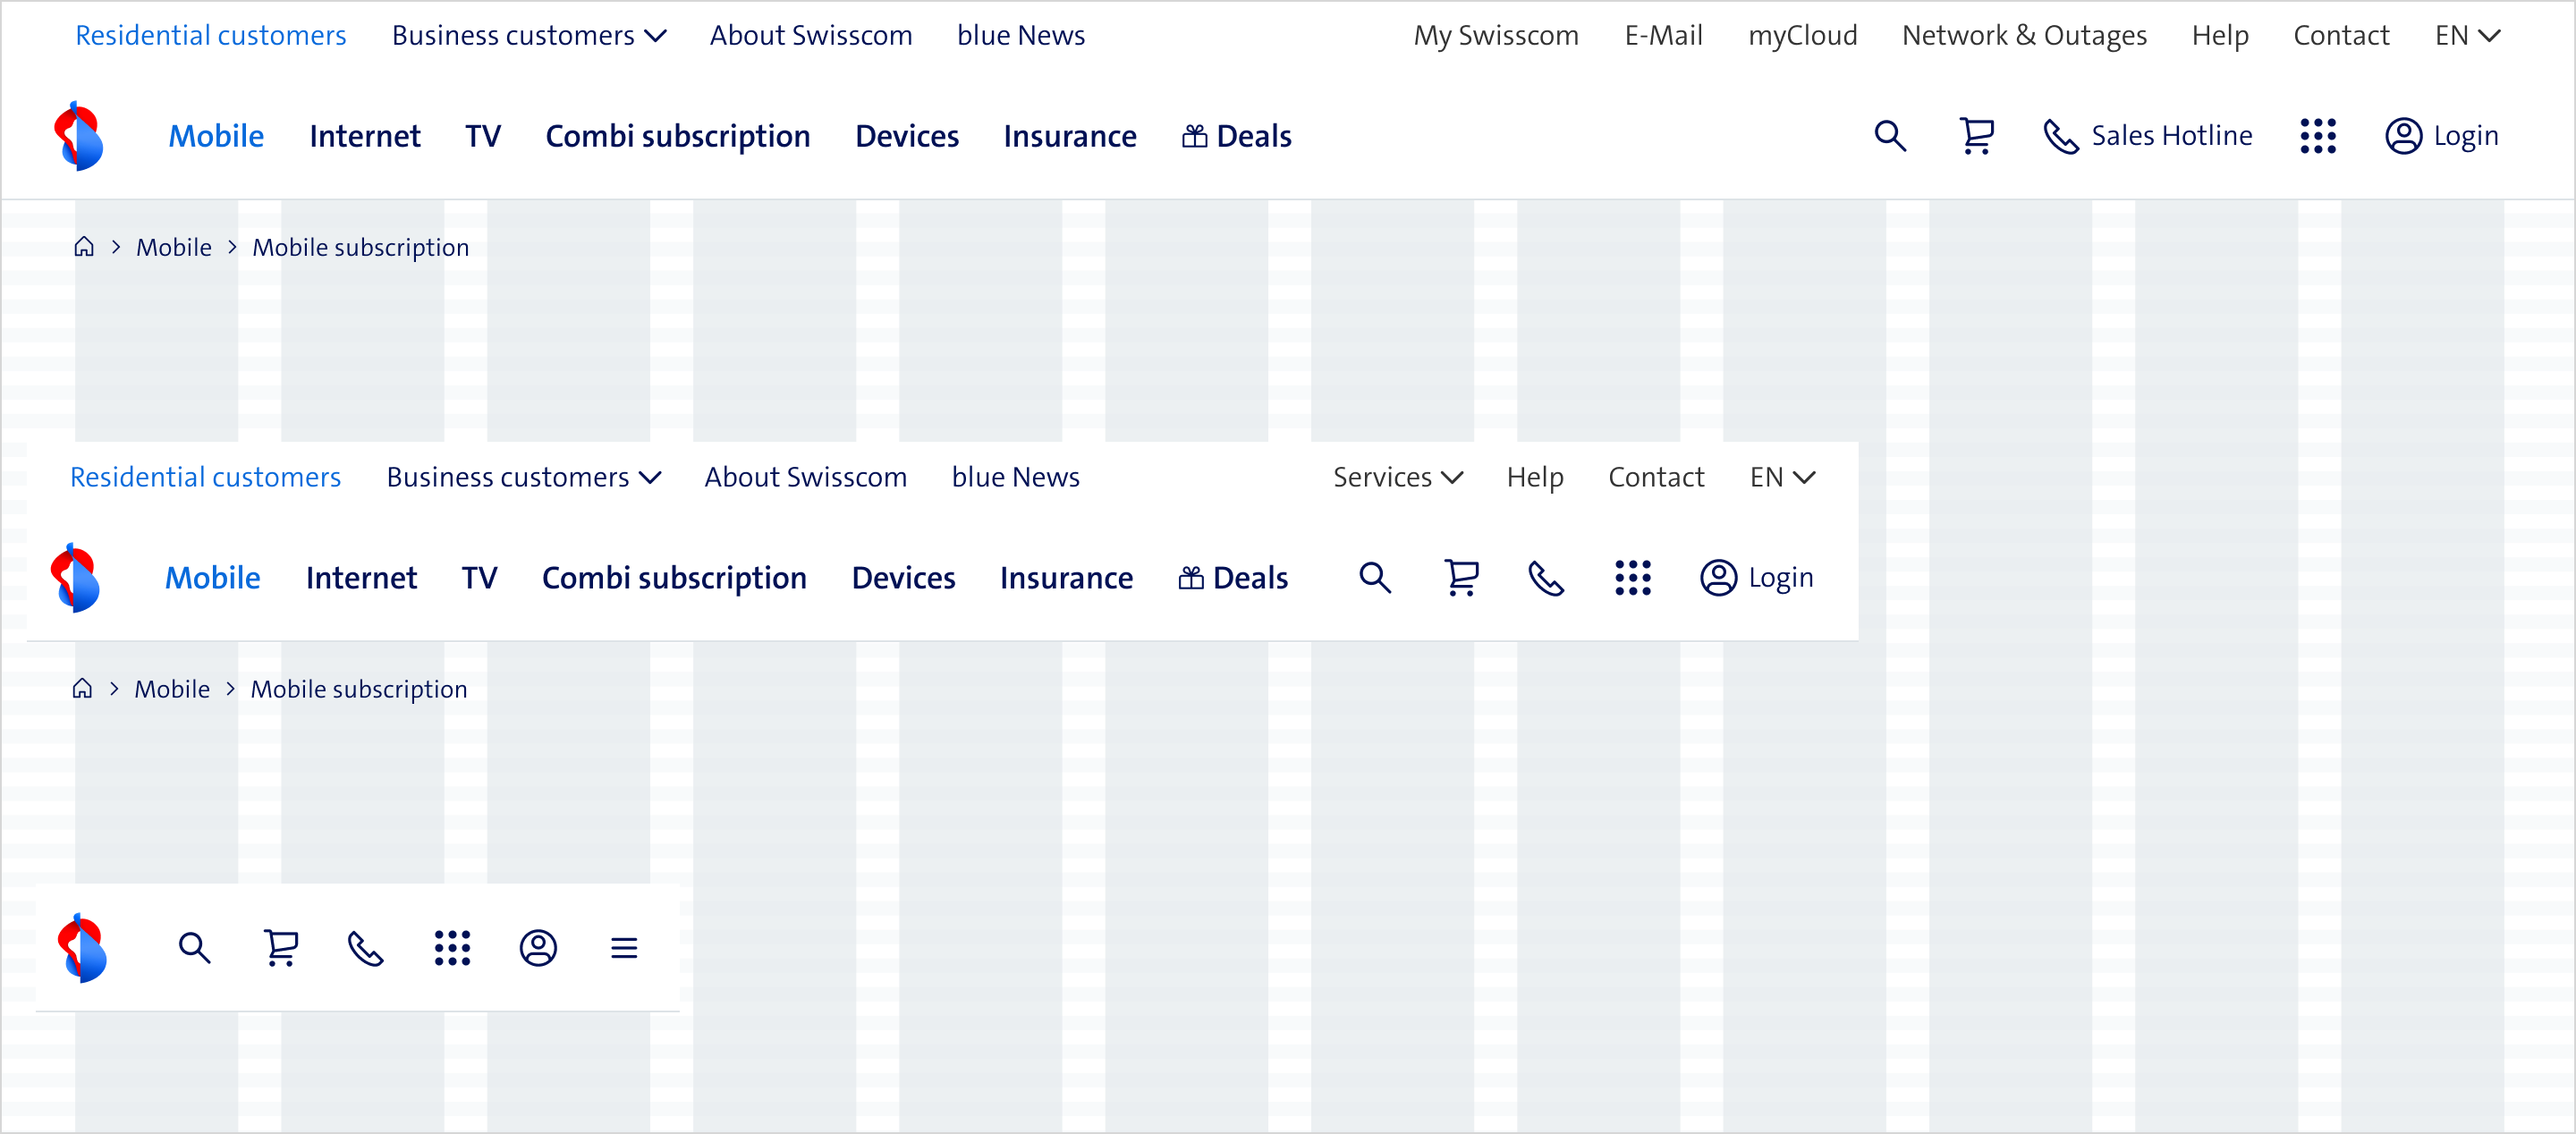Open the shopping cart in the mobile header

[x=281, y=948]
